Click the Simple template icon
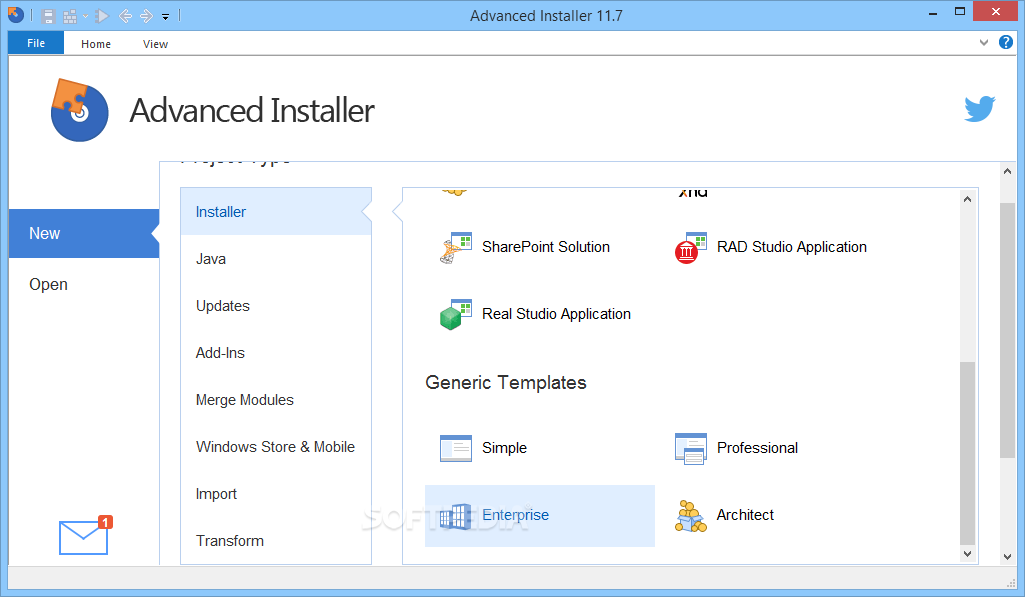This screenshot has height=597, width=1025. [456, 448]
